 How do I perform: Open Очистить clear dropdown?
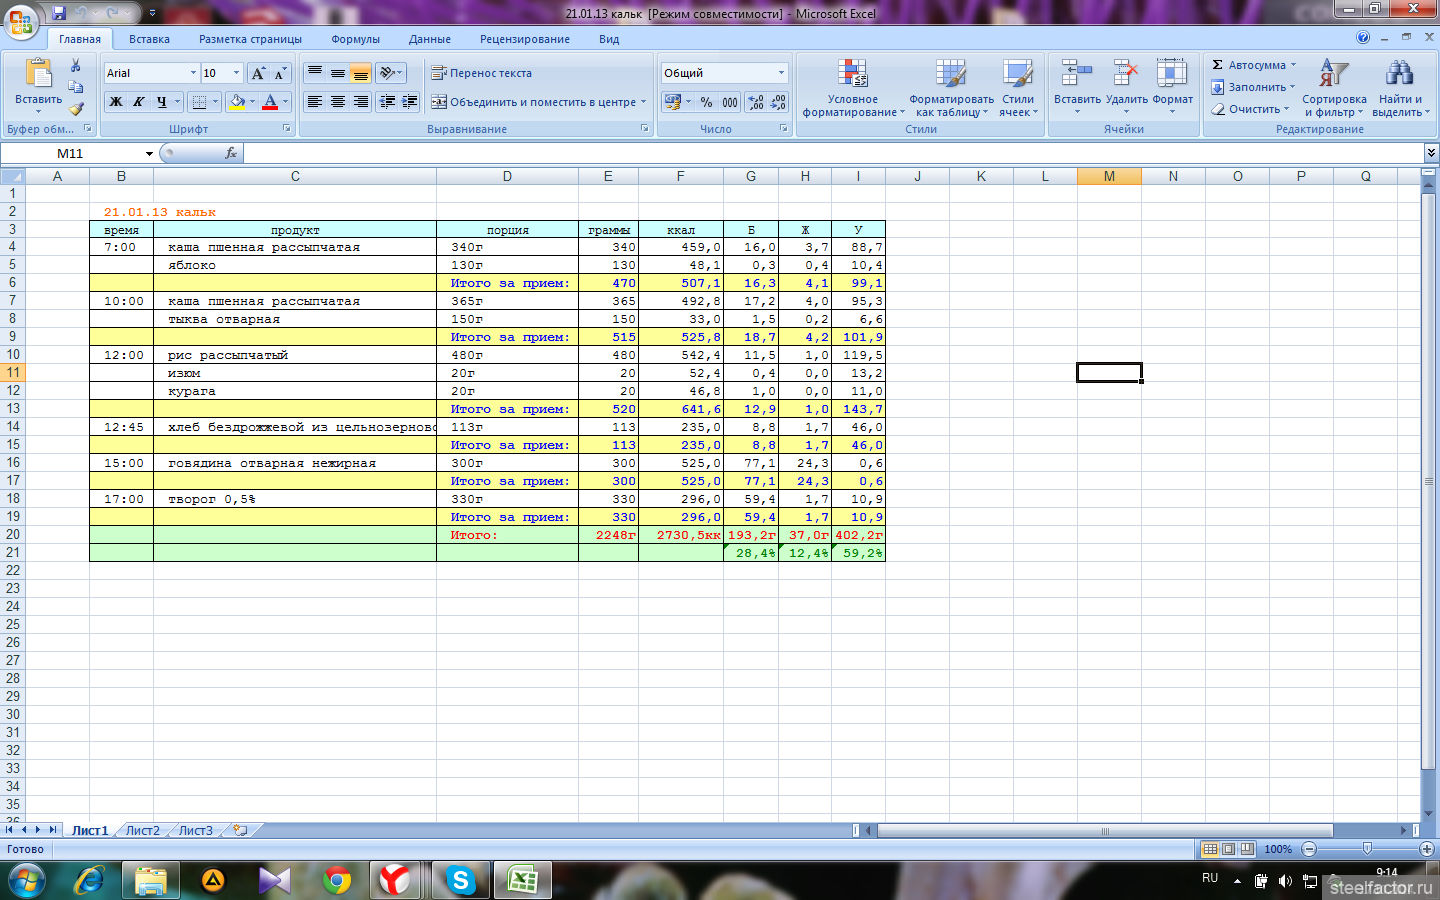1251,109
